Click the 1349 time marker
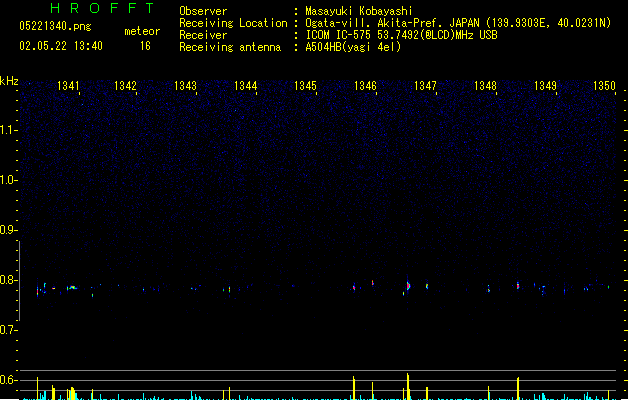Screen dimensions: 629x400 pyautogui.click(x=546, y=86)
